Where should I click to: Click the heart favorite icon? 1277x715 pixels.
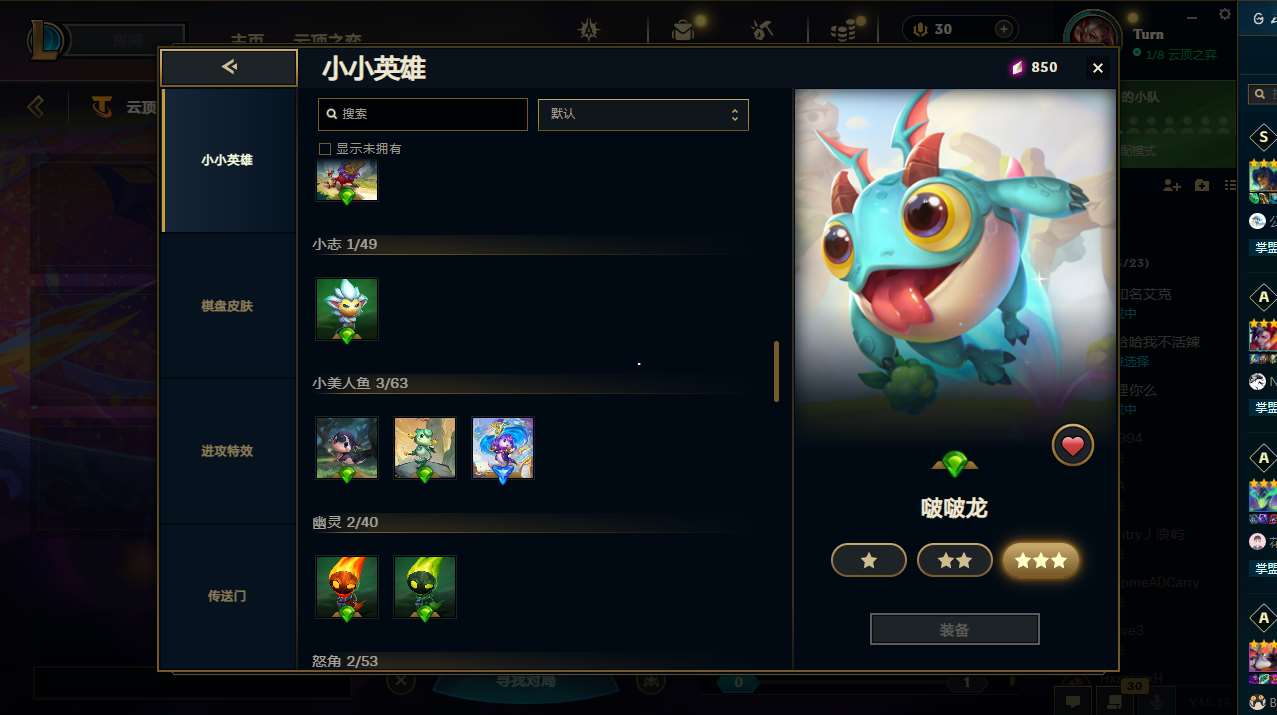(1072, 446)
